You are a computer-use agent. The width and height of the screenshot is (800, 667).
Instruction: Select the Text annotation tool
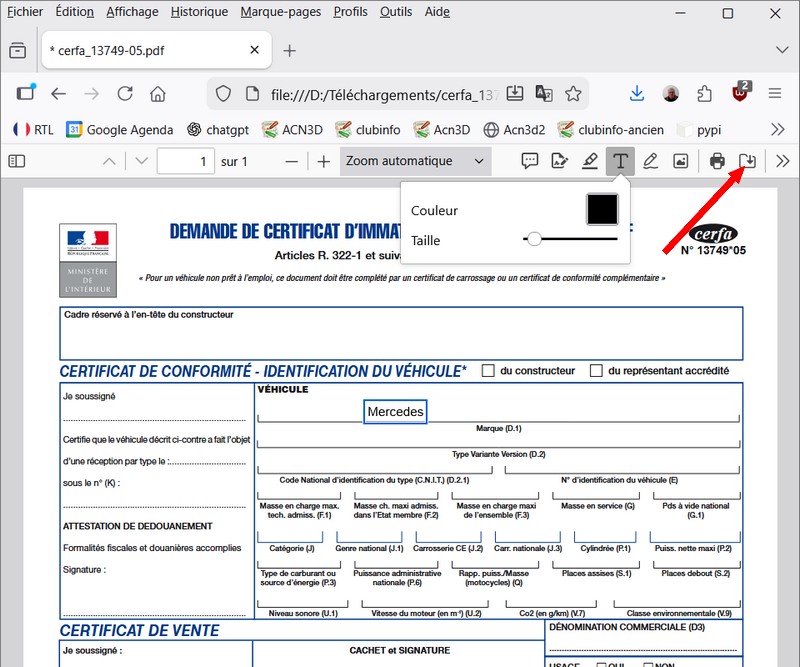(x=621, y=161)
